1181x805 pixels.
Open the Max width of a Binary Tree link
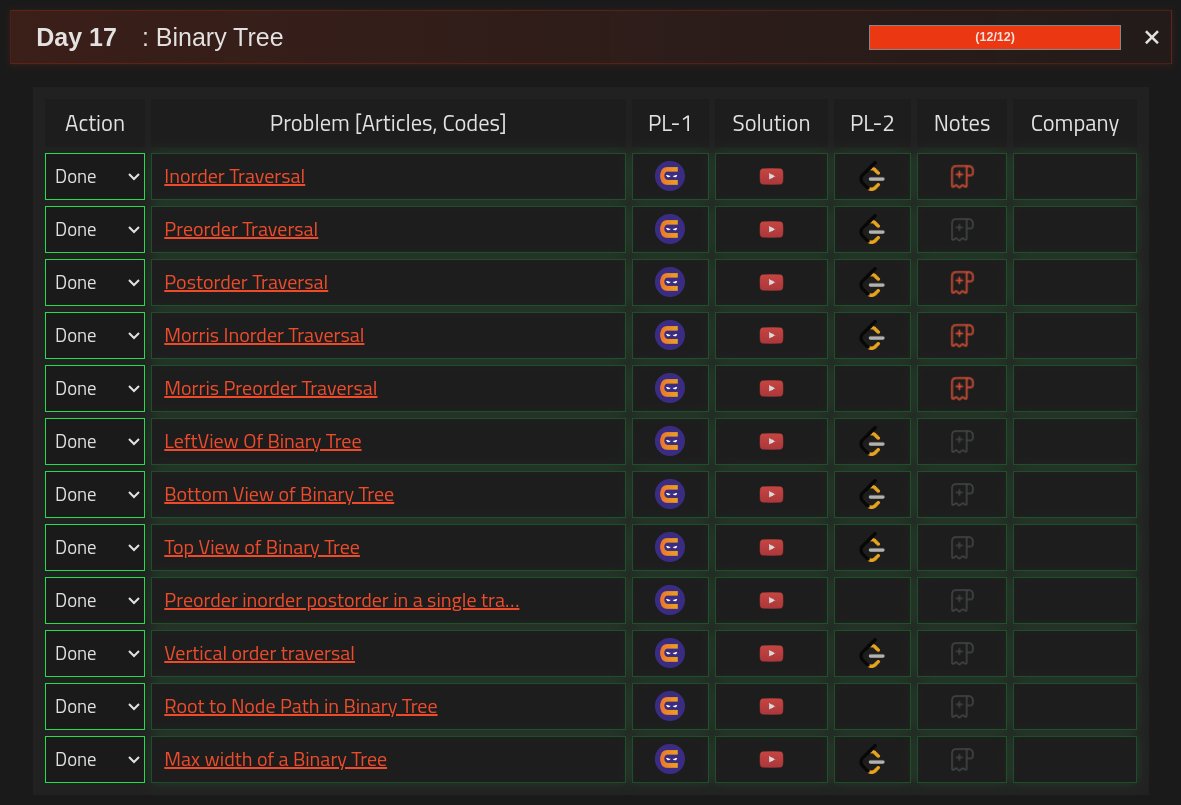coord(276,759)
